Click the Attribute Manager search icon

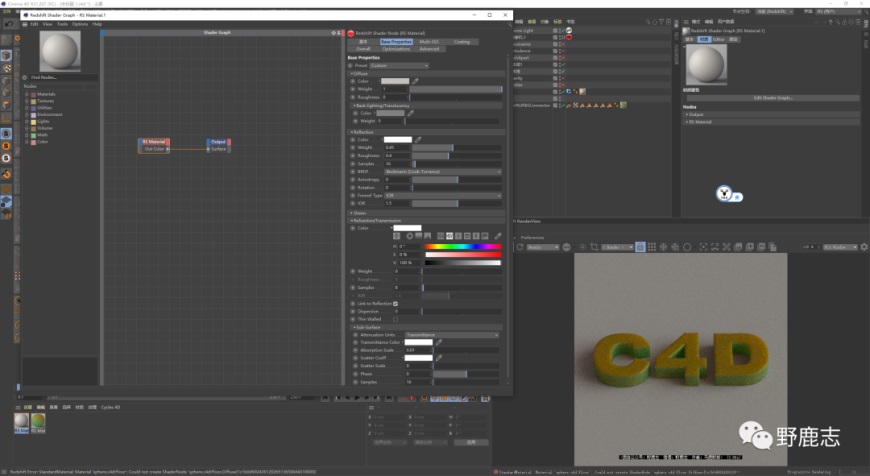pyautogui.click(x=838, y=22)
